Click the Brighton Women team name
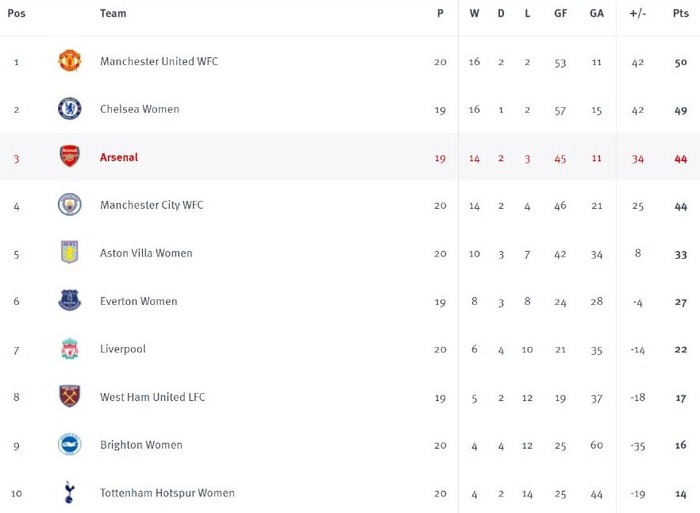 [141, 445]
